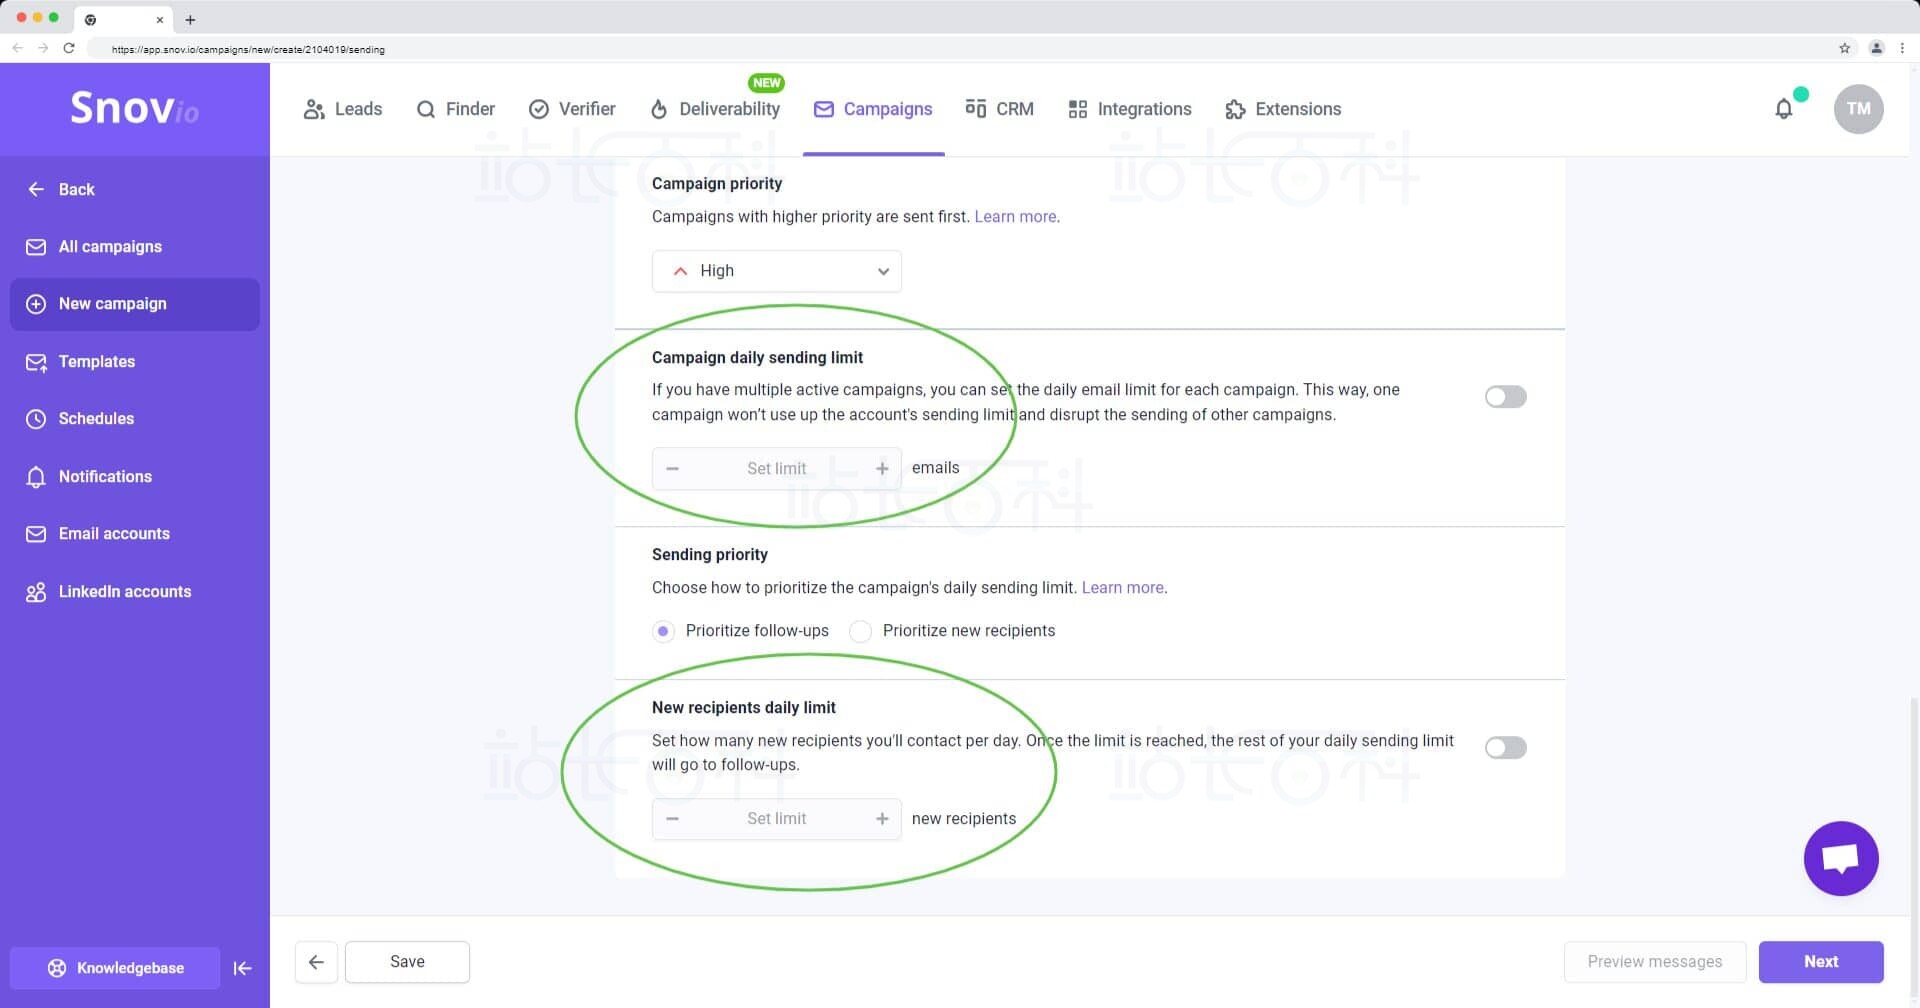
Task: Open the live chat widget
Action: [1841, 859]
